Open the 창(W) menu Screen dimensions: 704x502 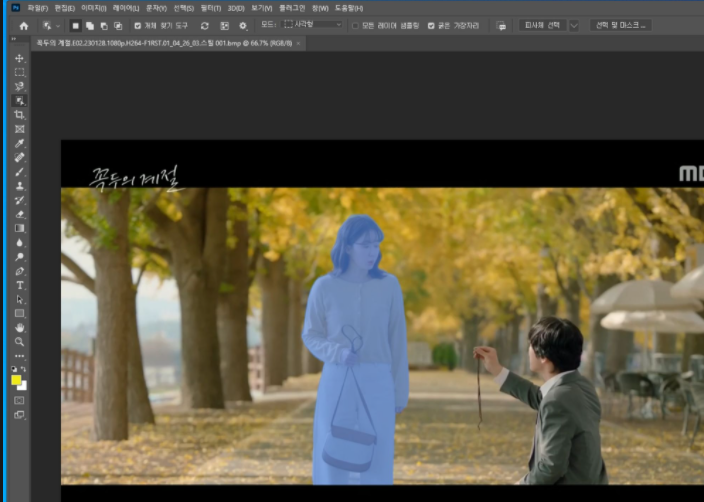click(x=320, y=8)
